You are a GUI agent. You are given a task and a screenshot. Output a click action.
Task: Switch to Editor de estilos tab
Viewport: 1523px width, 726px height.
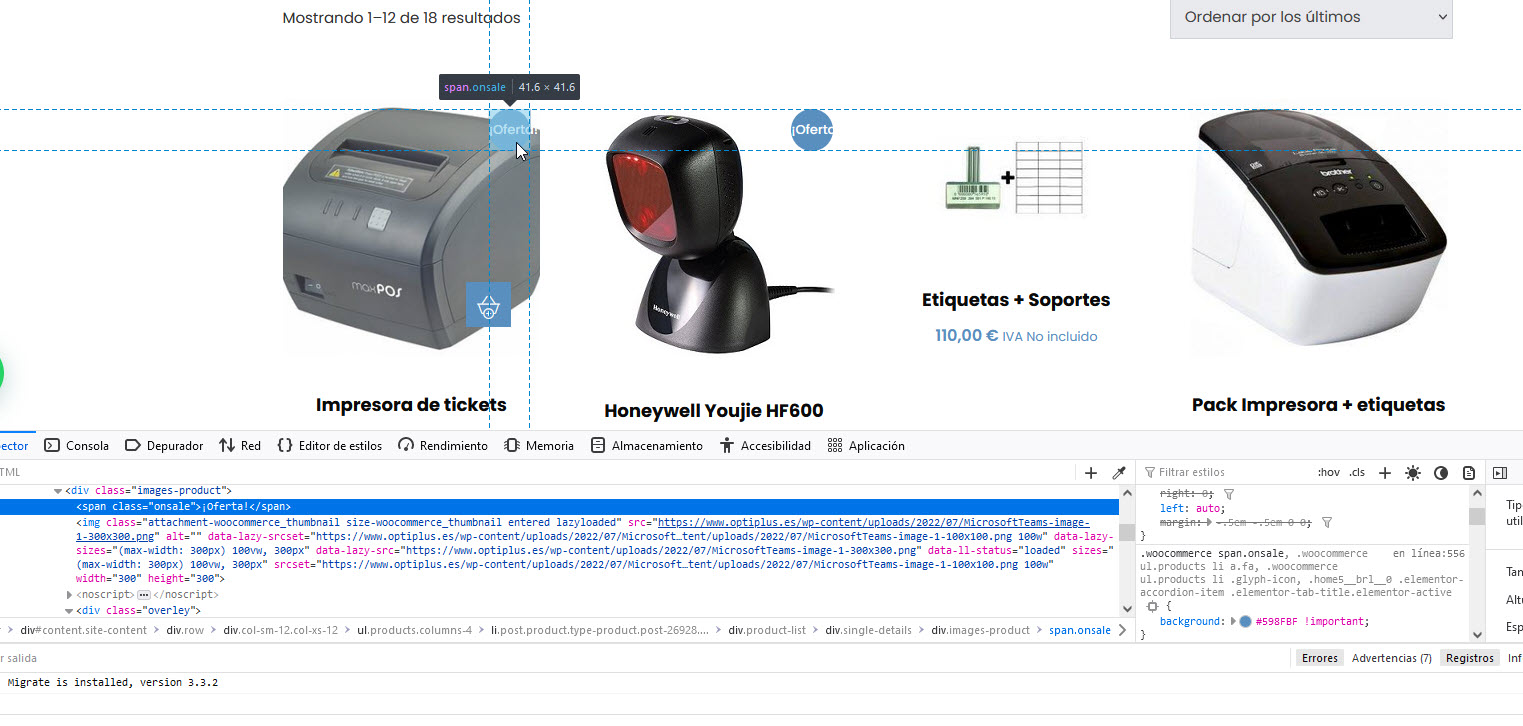[329, 445]
